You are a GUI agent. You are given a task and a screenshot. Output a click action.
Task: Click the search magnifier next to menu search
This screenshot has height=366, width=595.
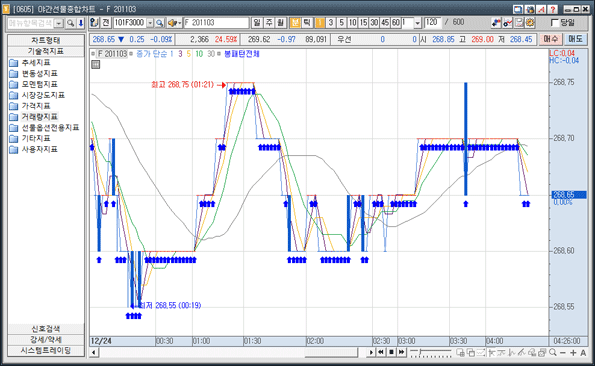tap(70, 23)
